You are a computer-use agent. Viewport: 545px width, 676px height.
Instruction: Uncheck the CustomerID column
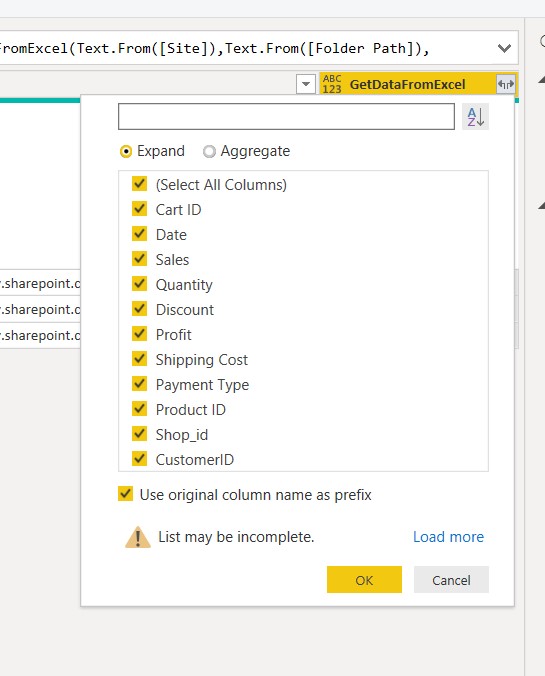tap(139, 459)
